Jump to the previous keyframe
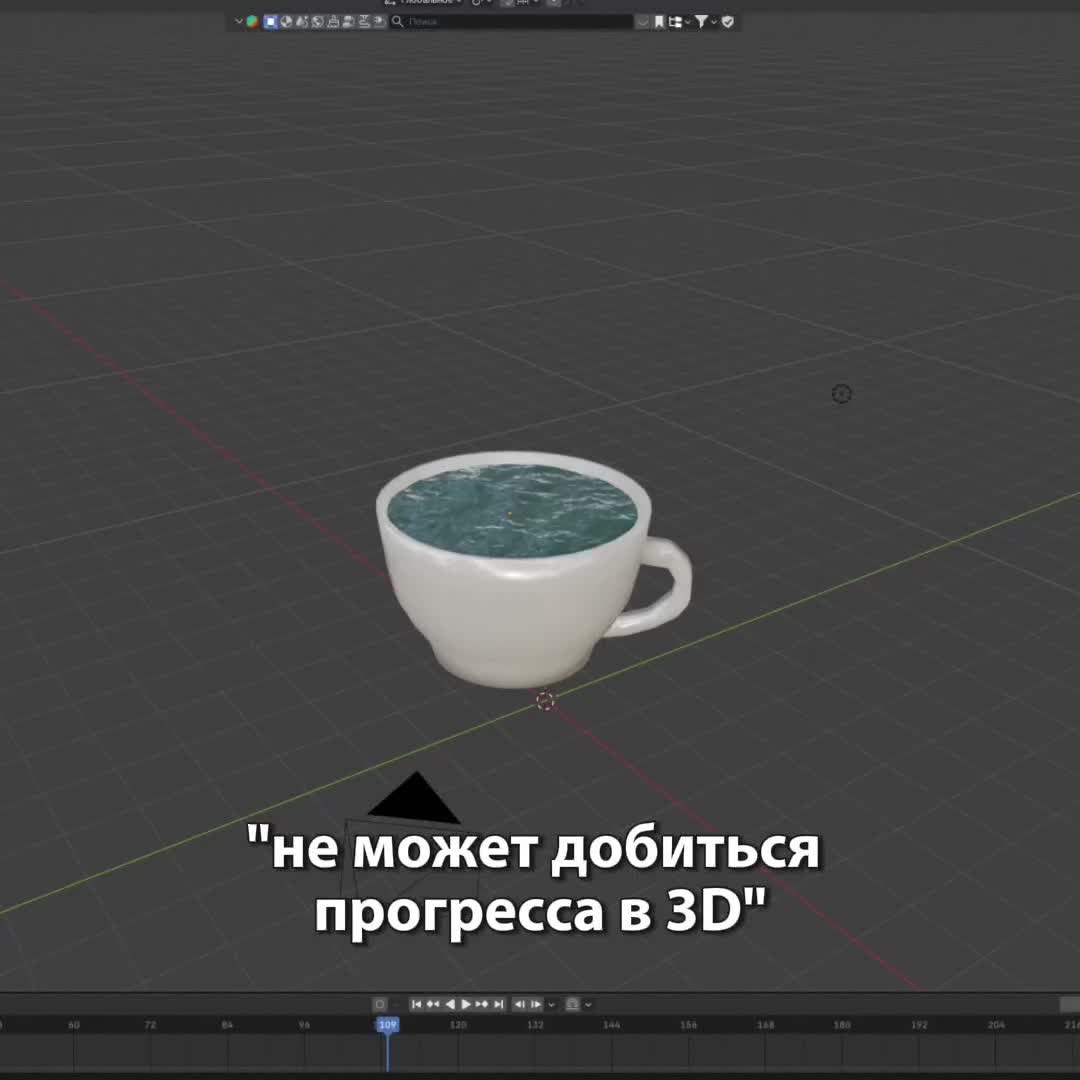Image resolution: width=1080 pixels, height=1080 pixels. (x=433, y=1004)
